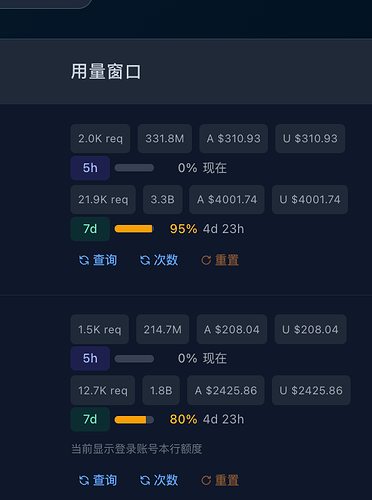This screenshot has width=372, height=500.
Task: Click the 当前显示登录账号本行额度 note text
Action: (x=137, y=449)
